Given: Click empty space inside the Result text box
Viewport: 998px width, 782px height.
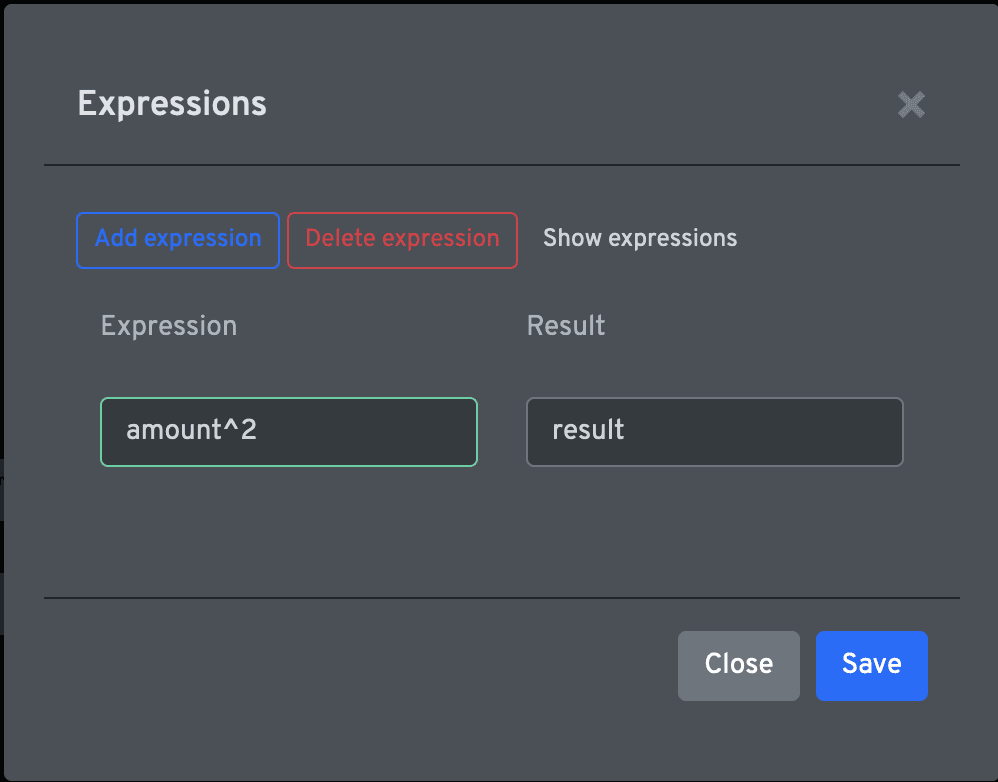Looking at the screenshot, I should pos(764,431).
